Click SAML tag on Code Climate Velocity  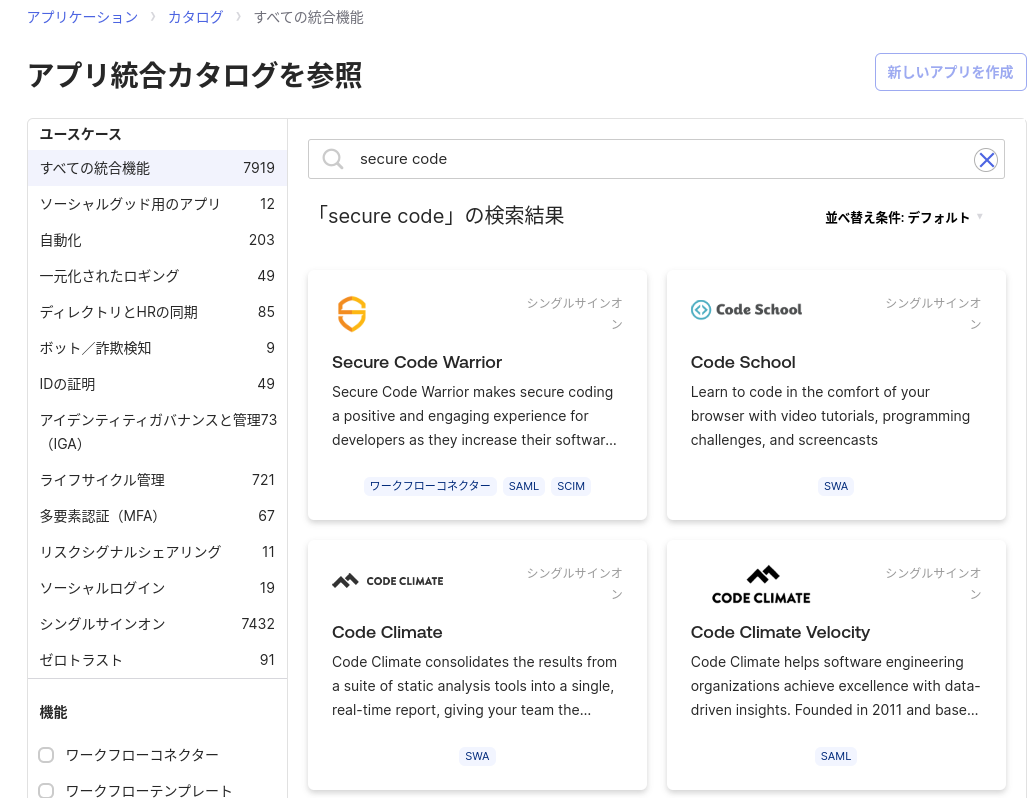pyautogui.click(x=836, y=756)
